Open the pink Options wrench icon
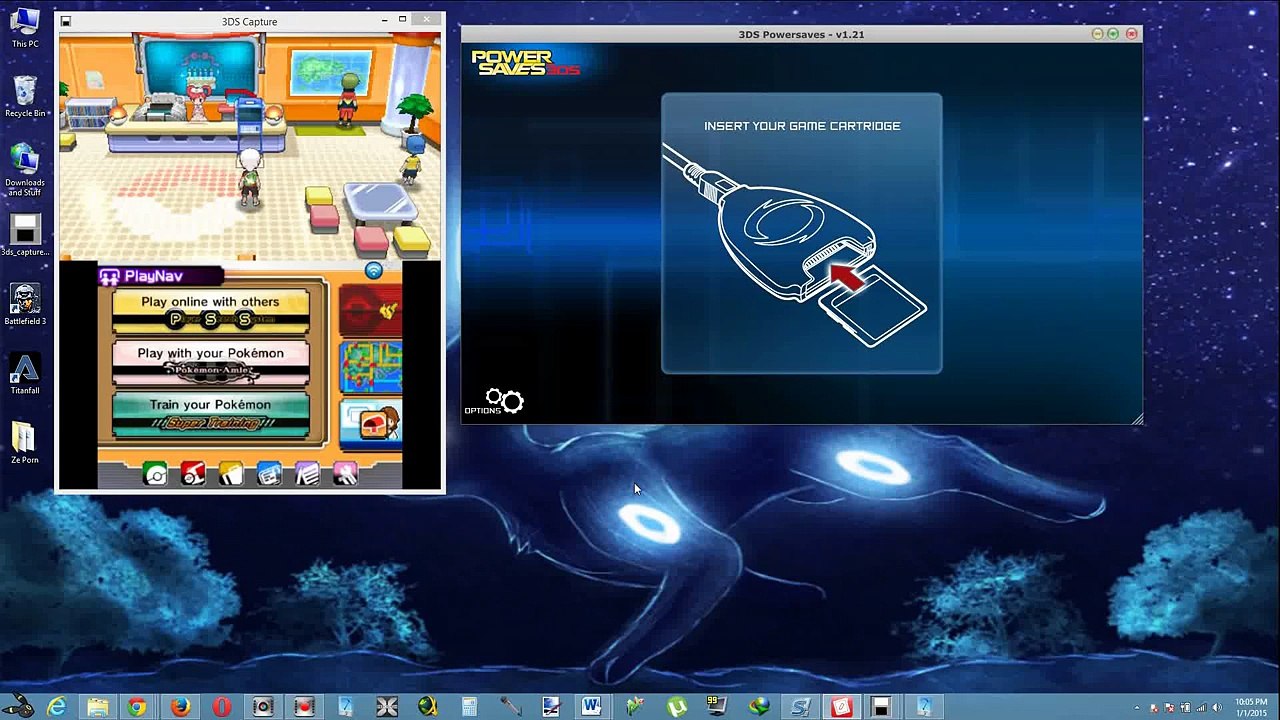The height and width of the screenshot is (720, 1280). (345, 474)
